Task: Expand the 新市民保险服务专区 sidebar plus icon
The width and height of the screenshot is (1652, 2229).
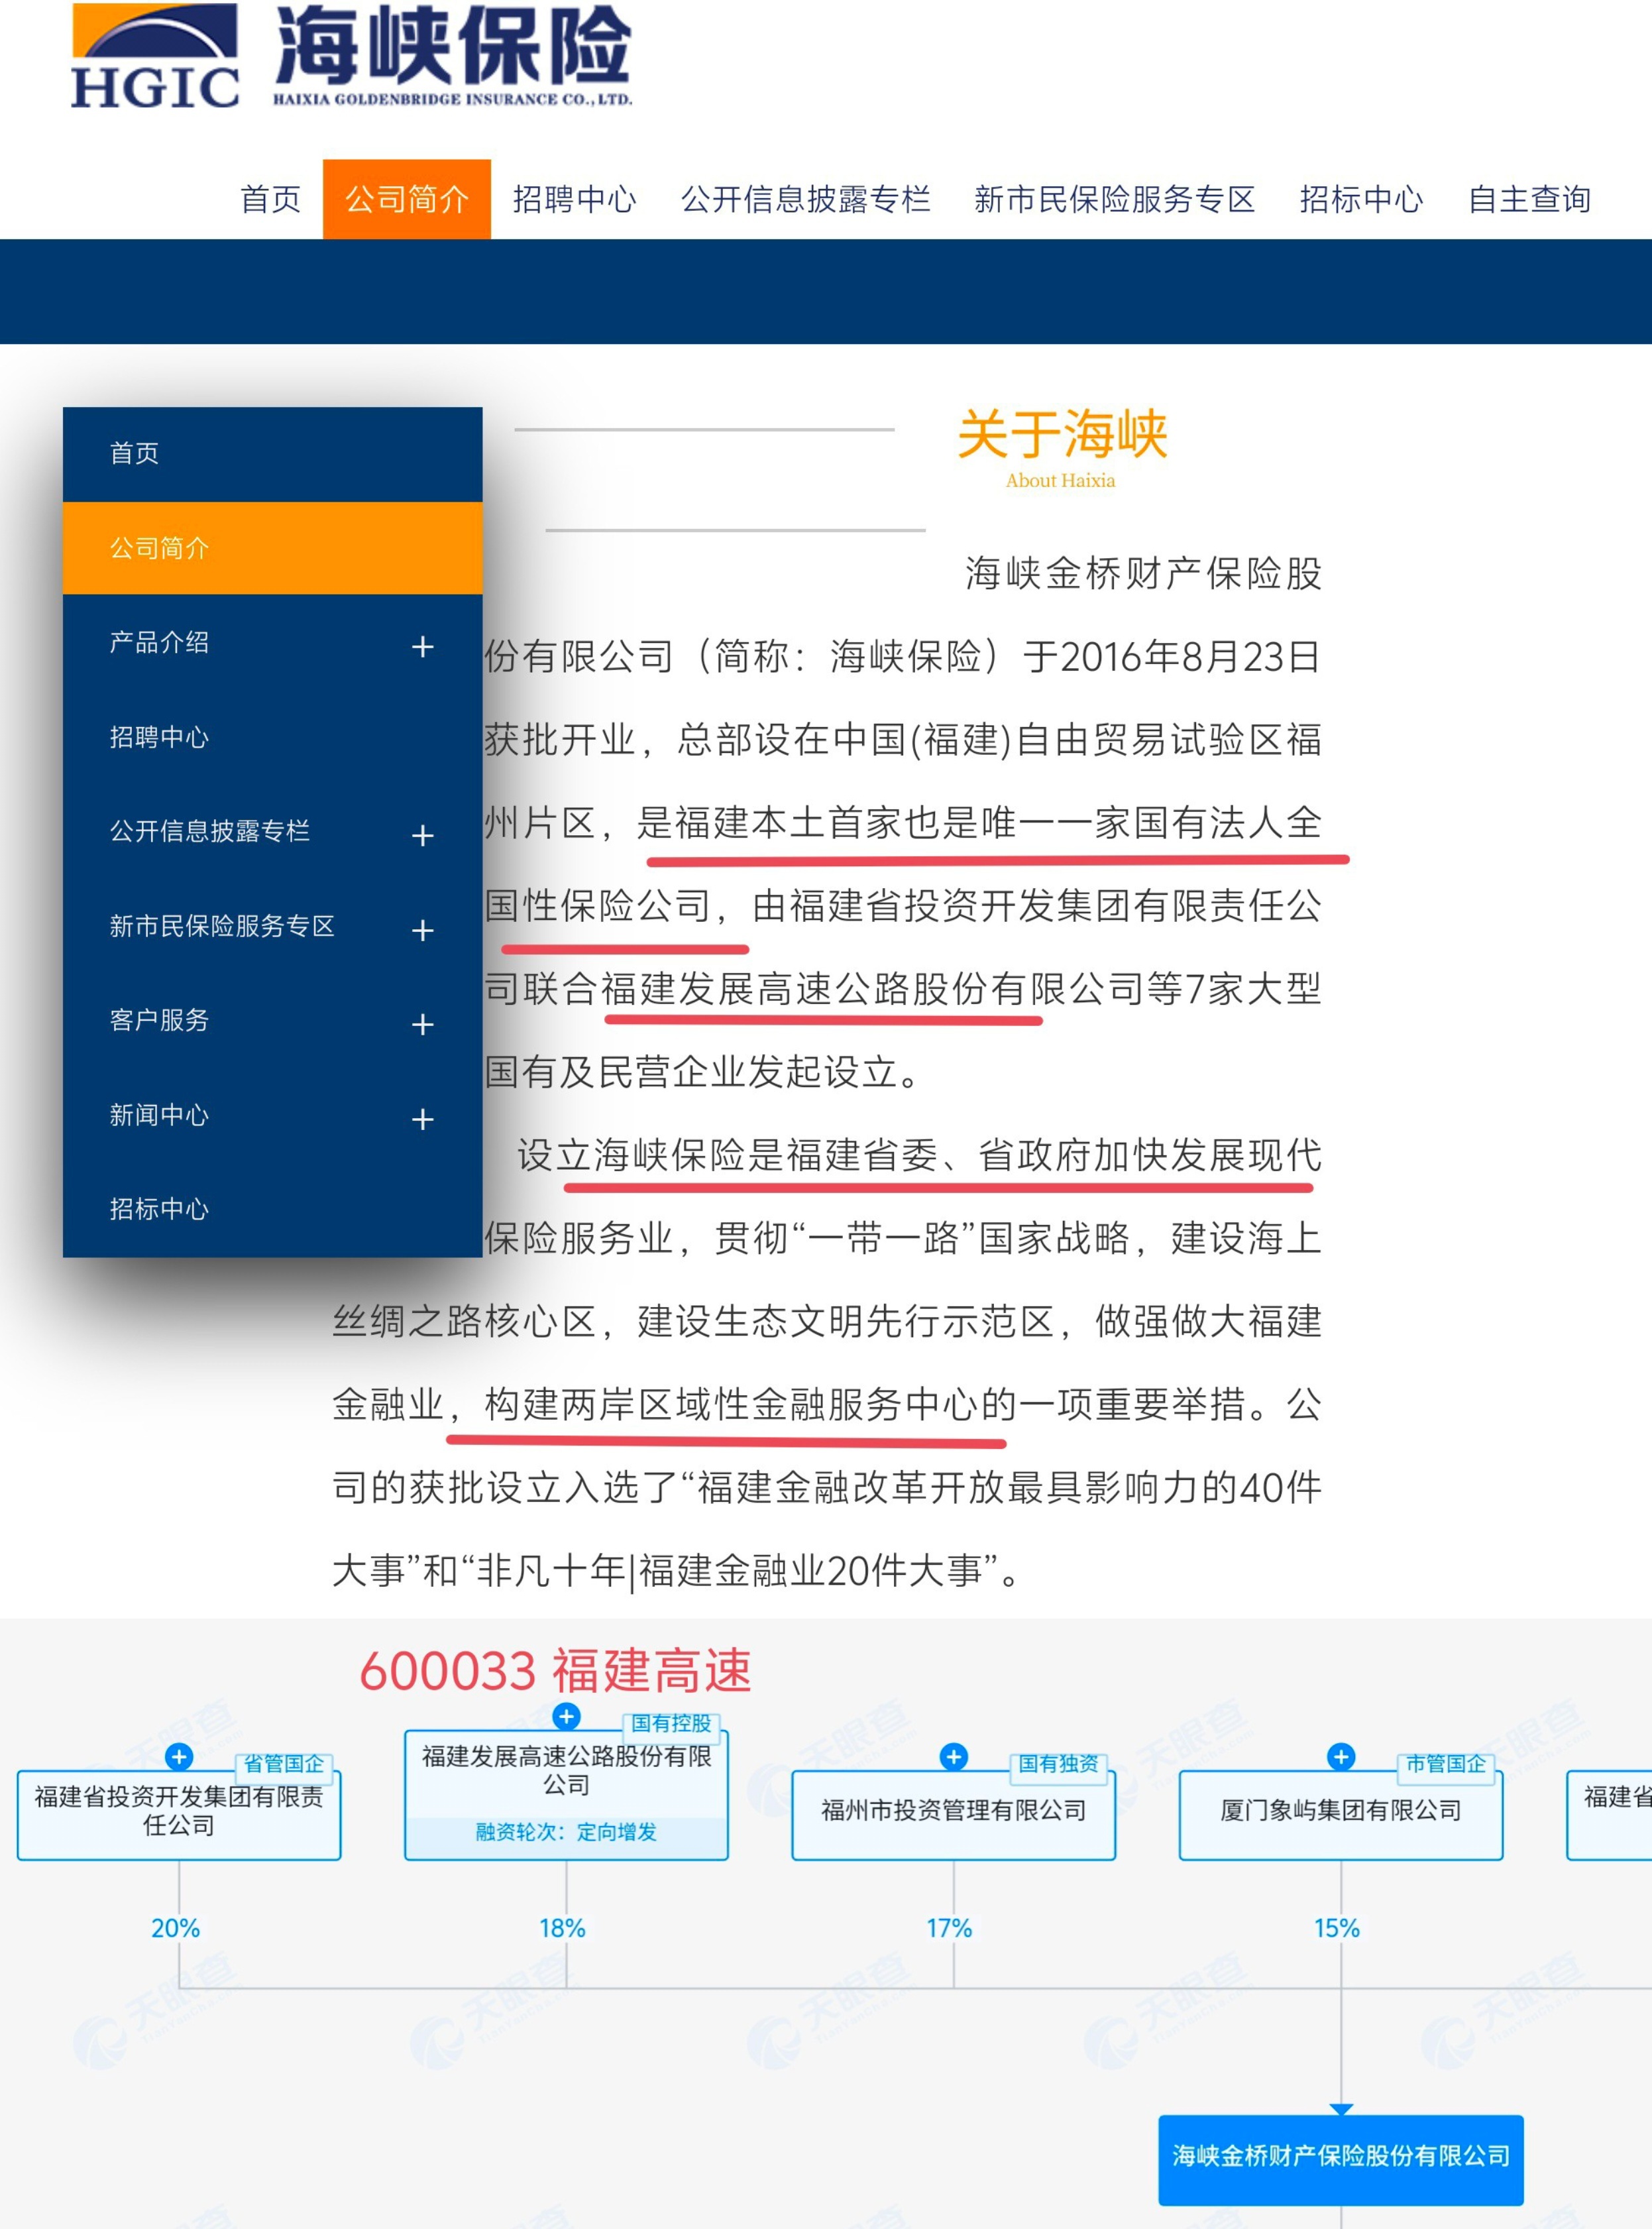Action: coord(422,930)
